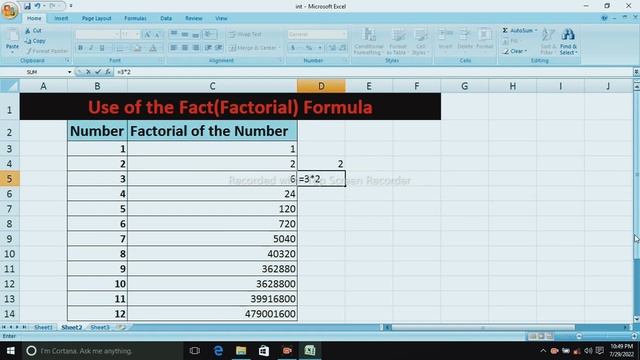Toggle Wrap Text

246,34
